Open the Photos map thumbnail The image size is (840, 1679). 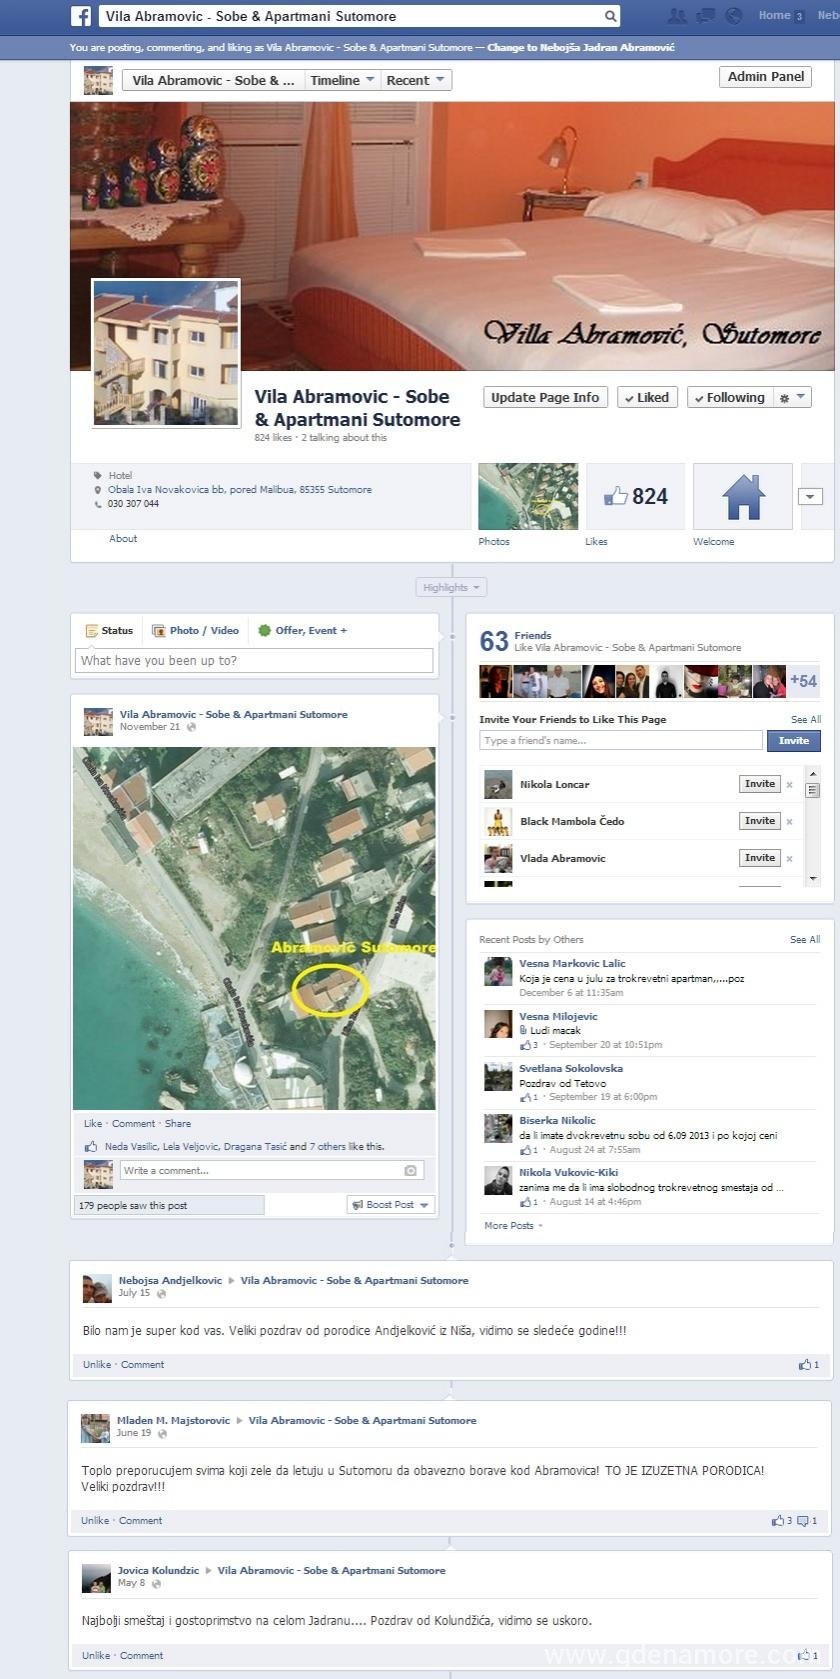(528, 496)
